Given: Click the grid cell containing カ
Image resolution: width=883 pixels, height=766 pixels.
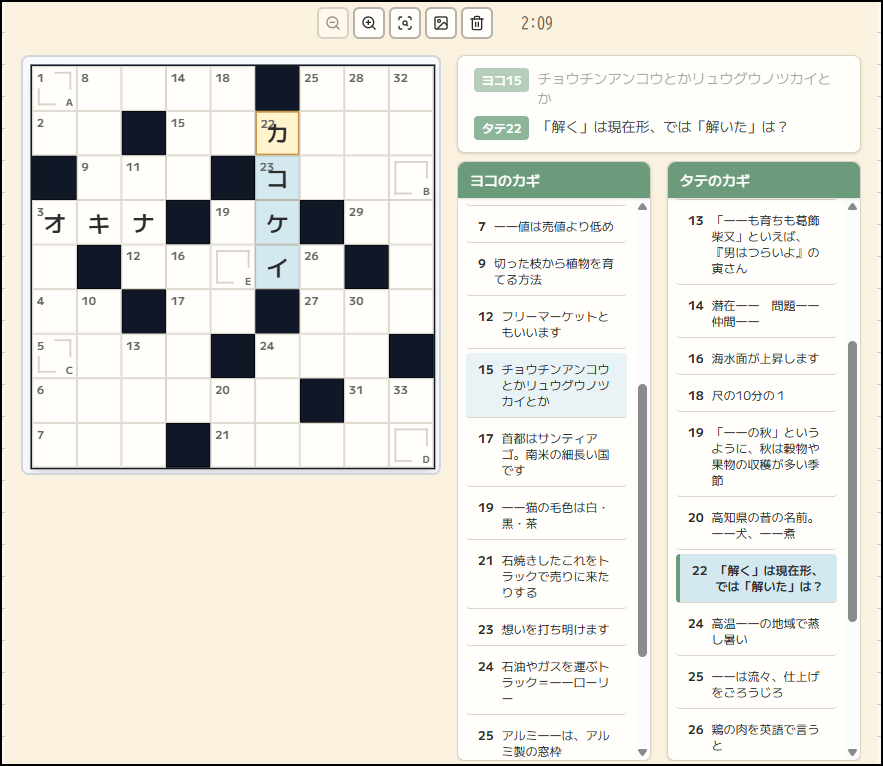Looking at the screenshot, I should (277, 132).
